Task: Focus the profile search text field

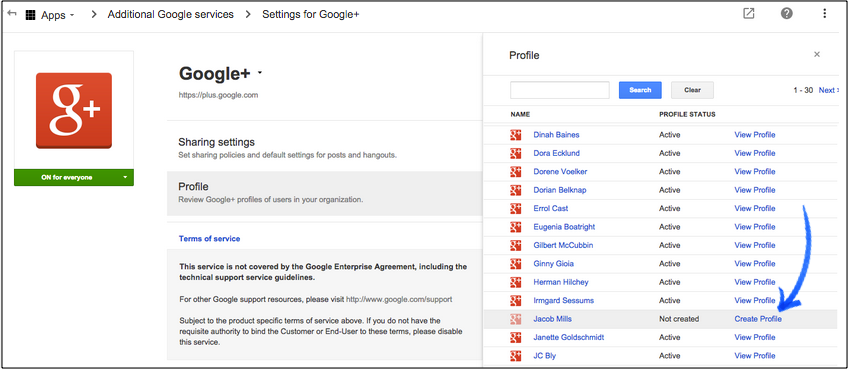Action: (x=560, y=90)
